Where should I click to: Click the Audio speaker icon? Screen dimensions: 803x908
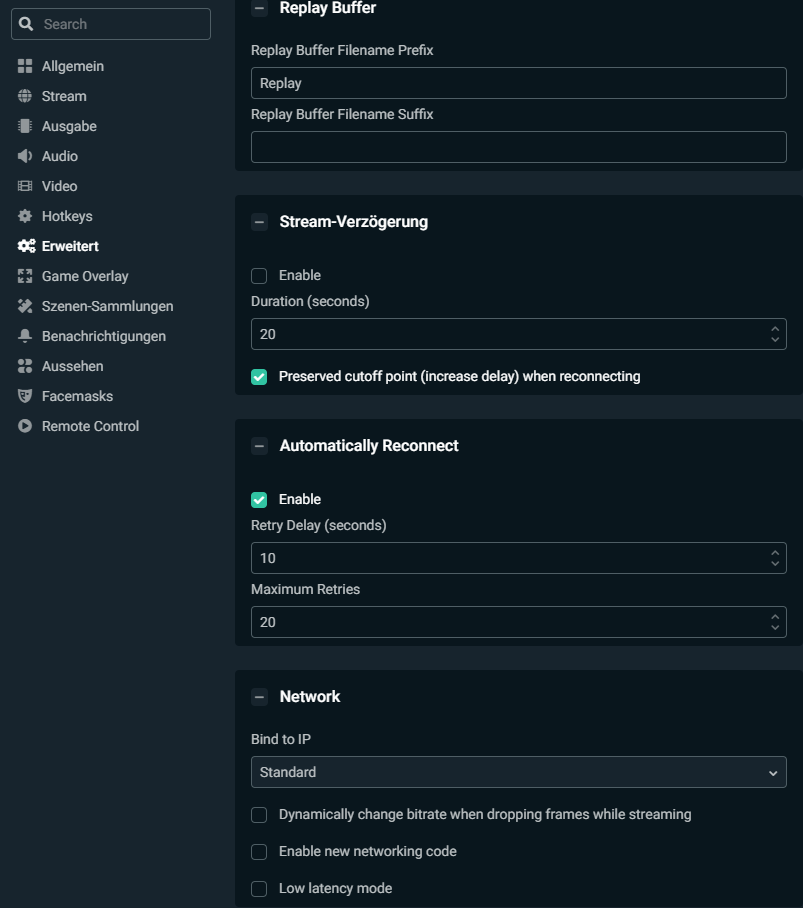[25, 156]
